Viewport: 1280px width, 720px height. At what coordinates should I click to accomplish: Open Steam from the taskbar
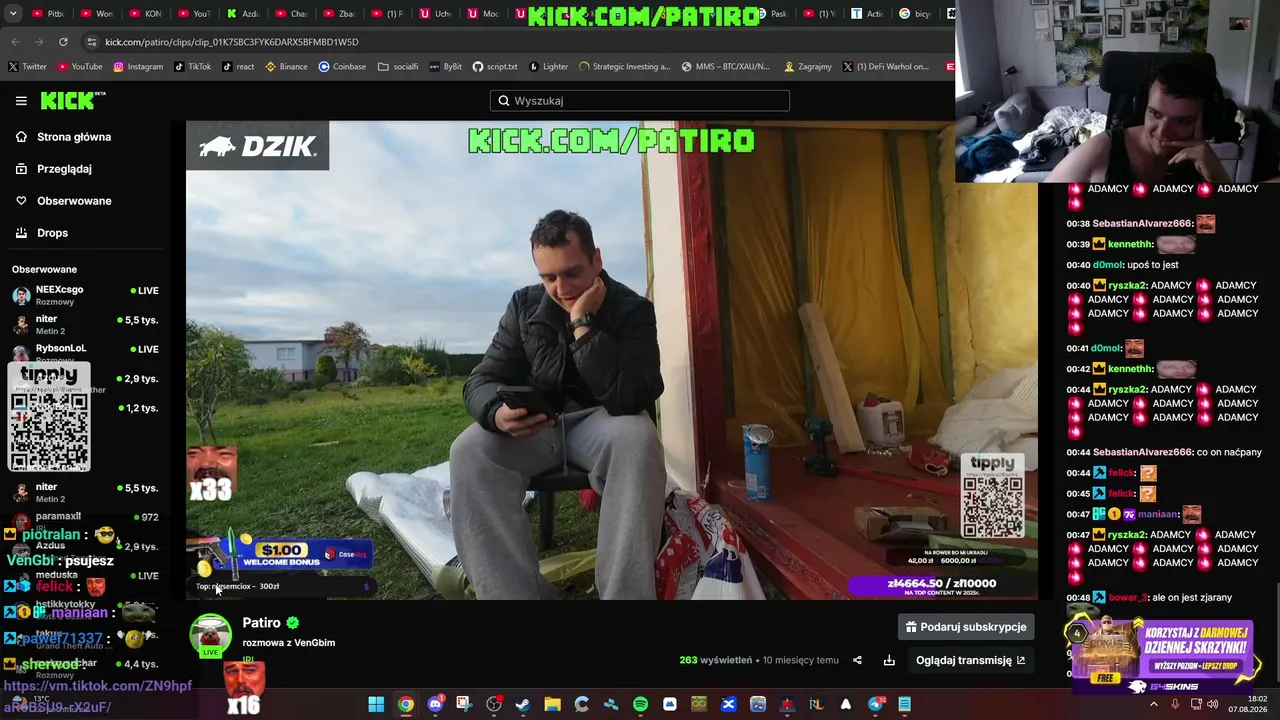point(523,705)
